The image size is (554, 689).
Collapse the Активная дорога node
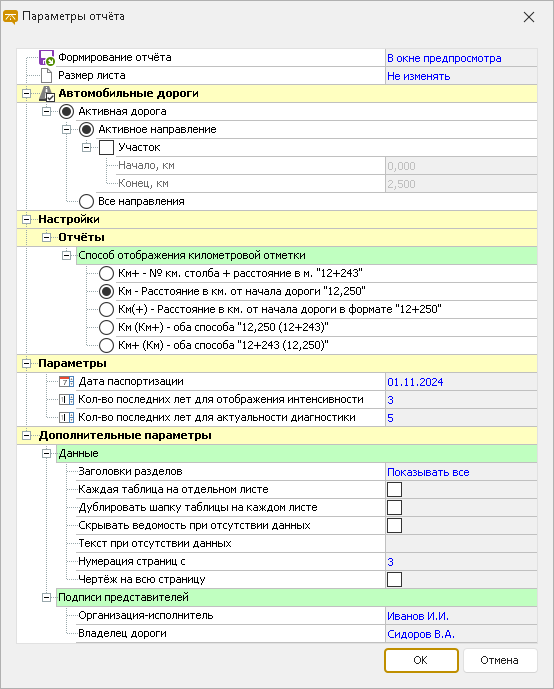coord(47,112)
